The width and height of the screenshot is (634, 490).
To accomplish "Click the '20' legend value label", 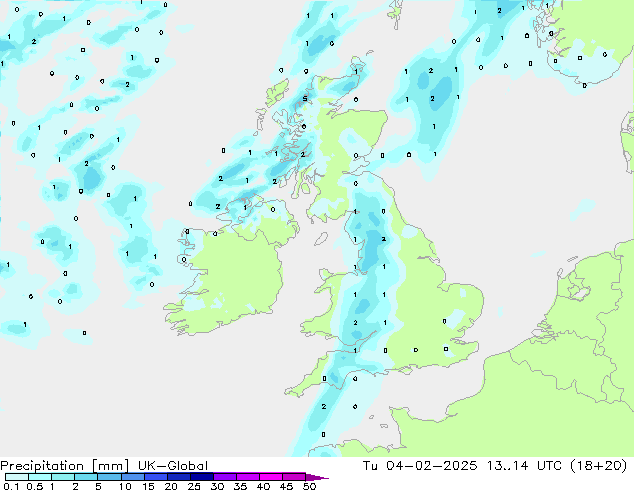I will click(171, 486).
